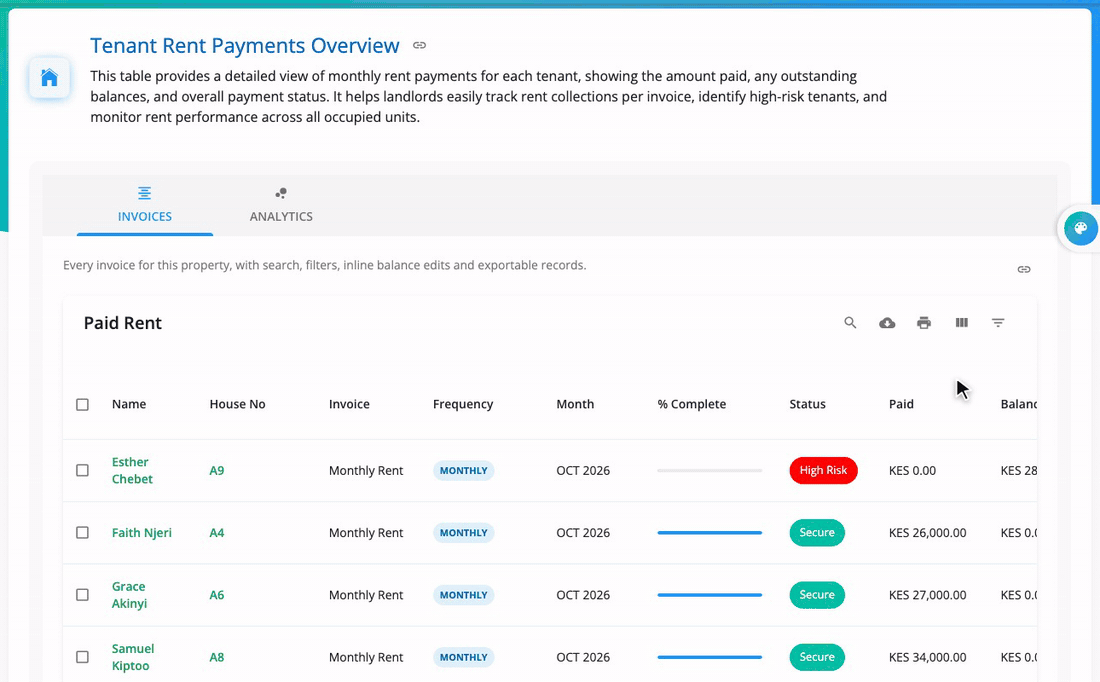Screen dimensions: 1100x682
Task: Click KES 0.00 paid amount
Action: click(912, 470)
